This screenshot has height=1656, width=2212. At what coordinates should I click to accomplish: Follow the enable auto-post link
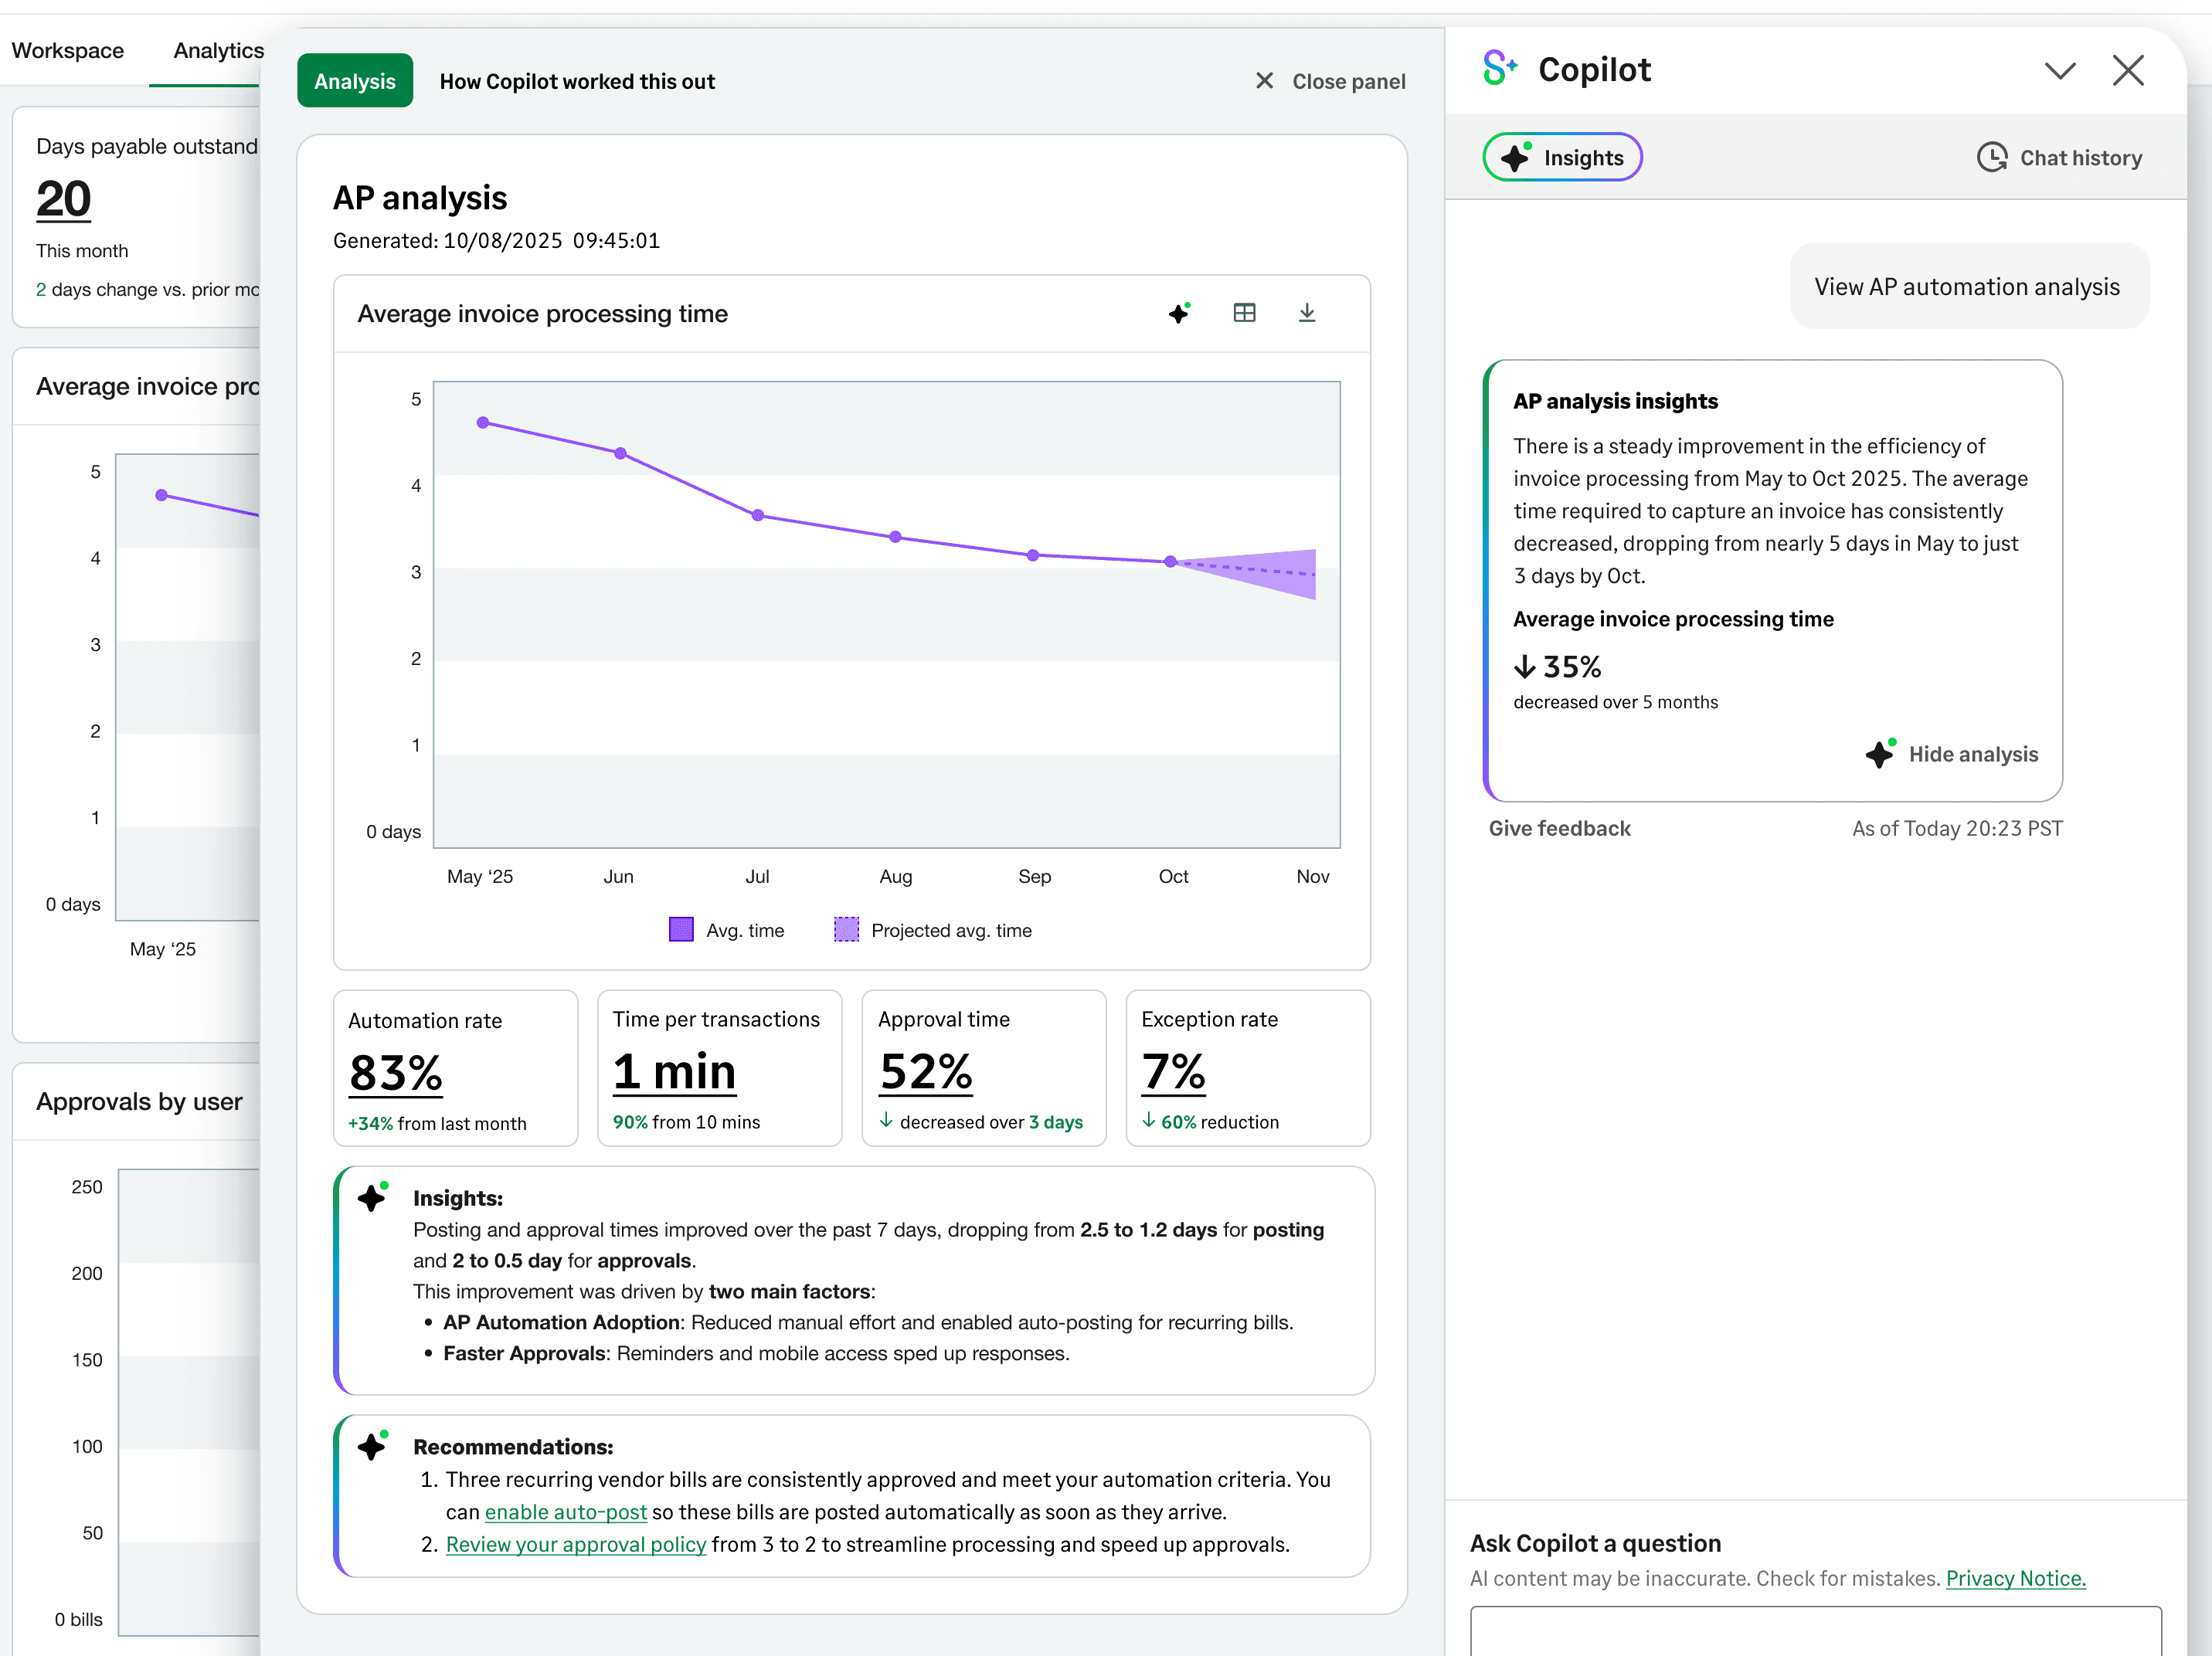tap(565, 1512)
